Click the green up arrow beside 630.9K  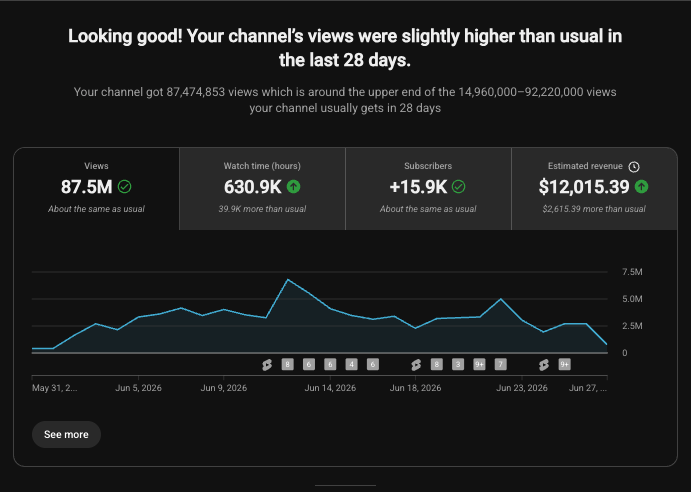pos(293,187)
